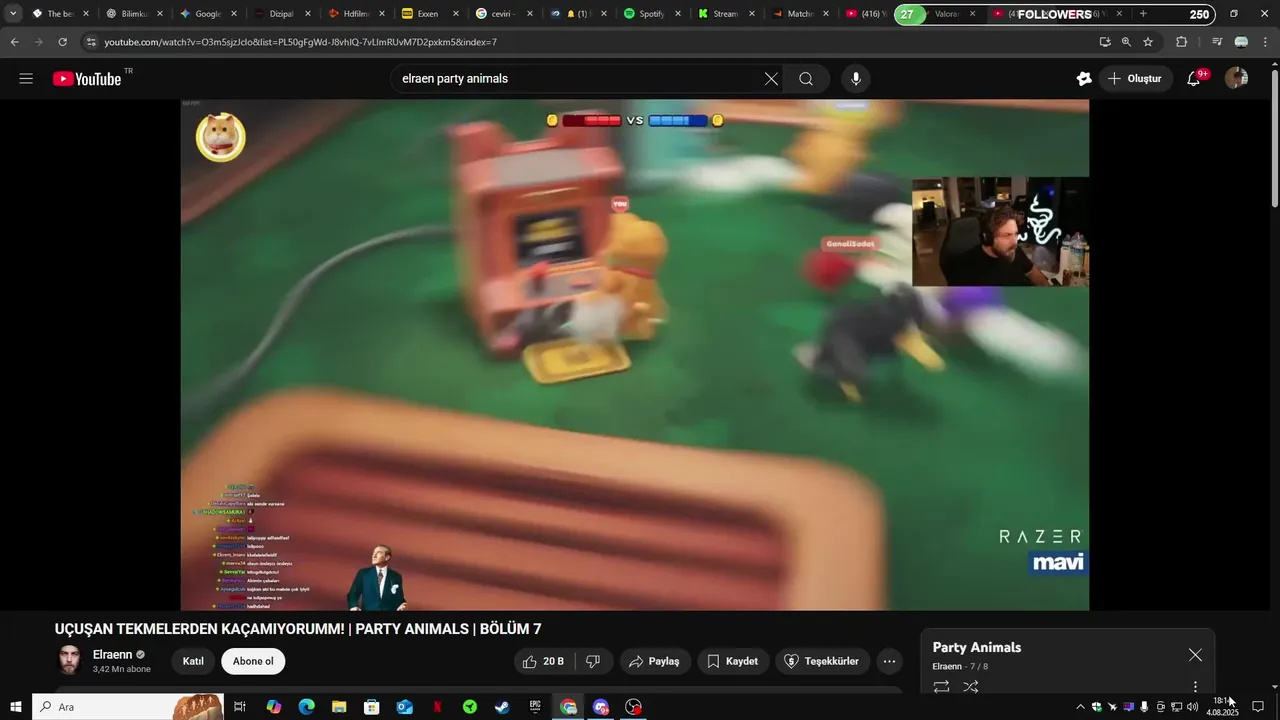Join channel with Katıl button
Screen dimensions: 1280x720
click(193, 661)
